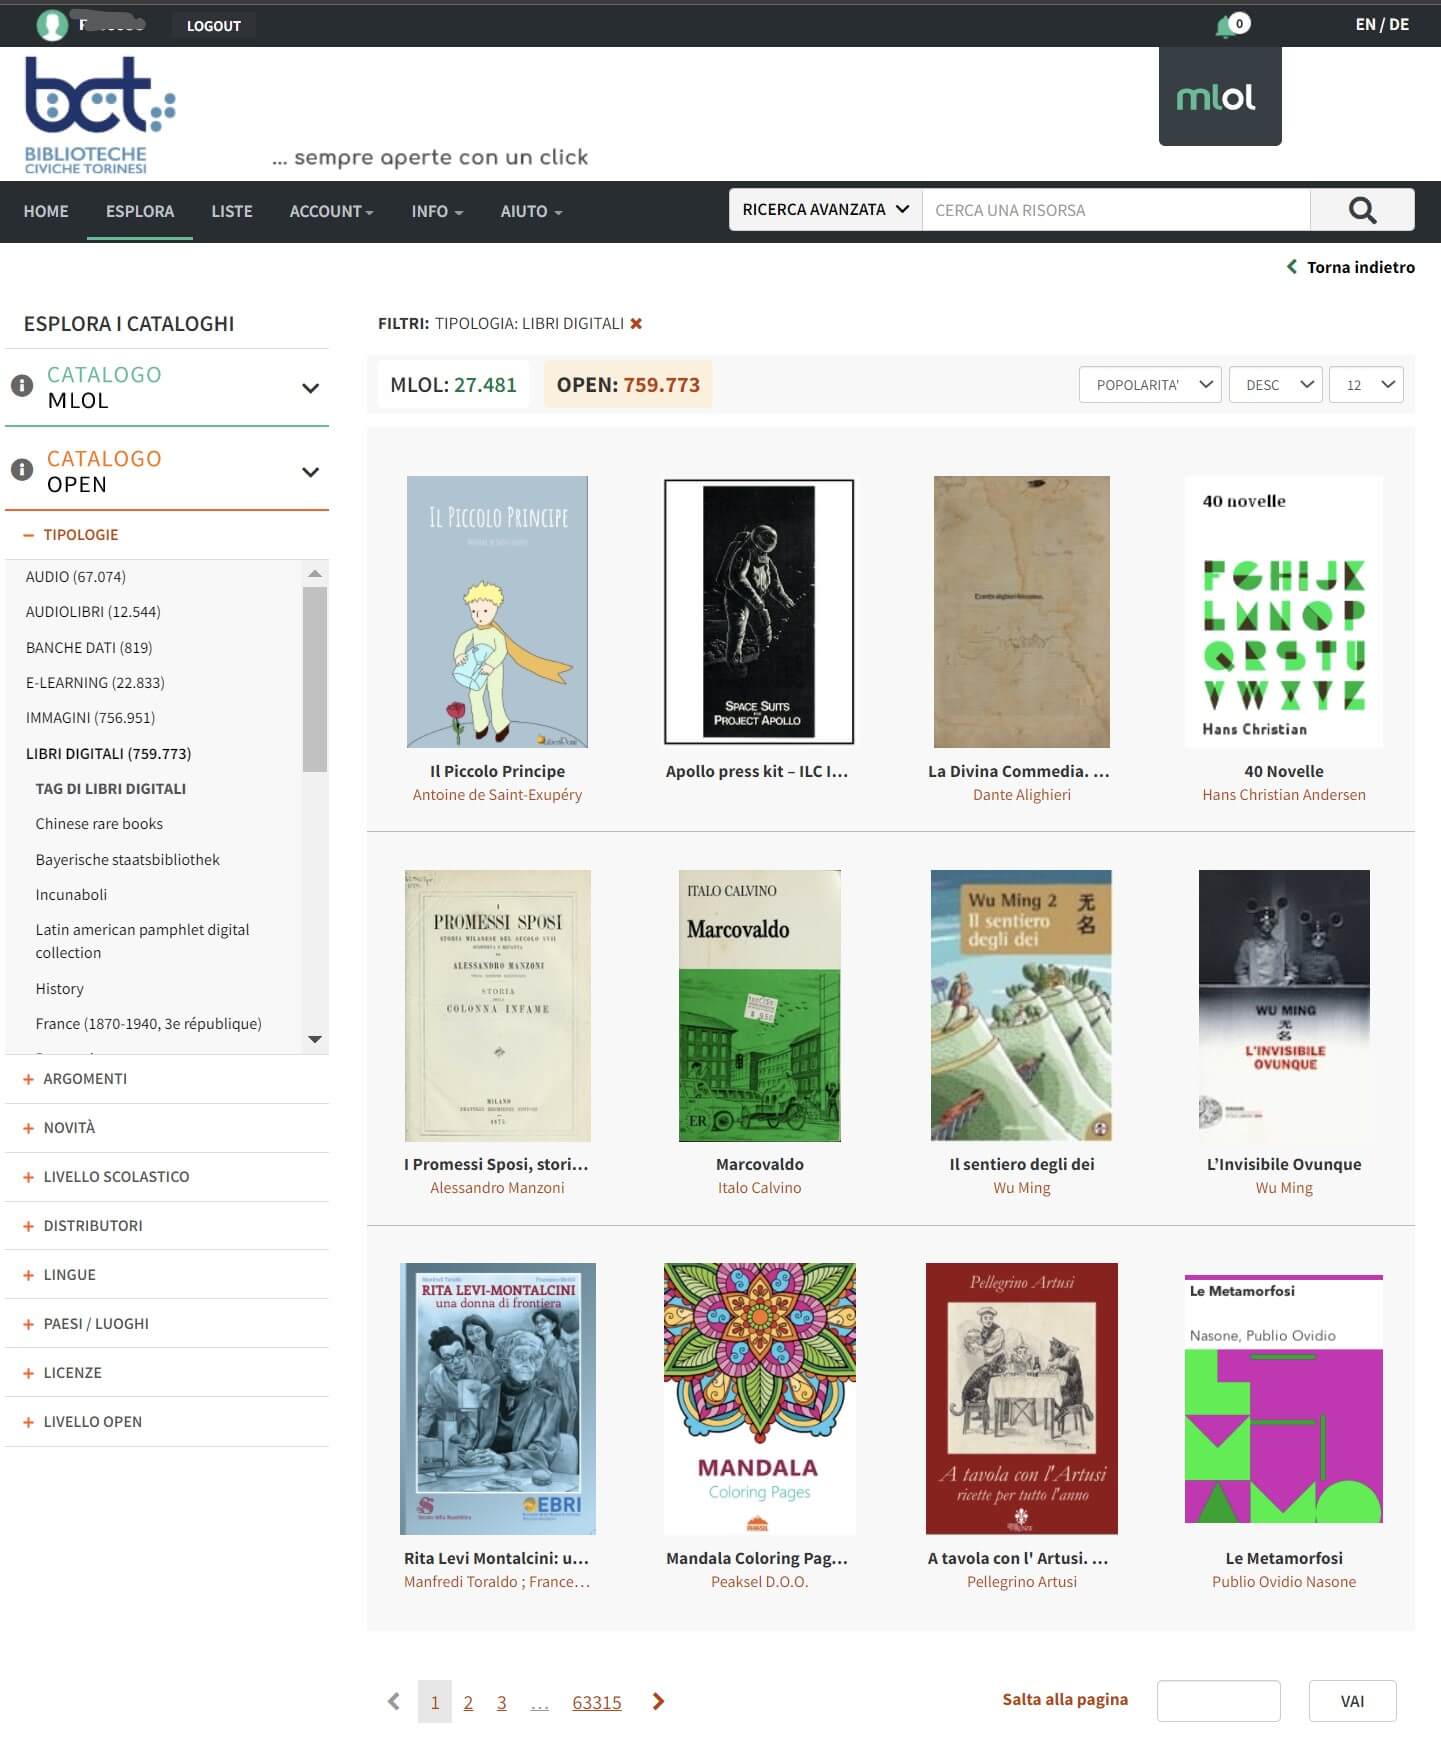The height and width of the screenshot is (1759, 1441).
Task: Click the info icon beside Catalogo MLOL
Action: click(x=22, y=386)
